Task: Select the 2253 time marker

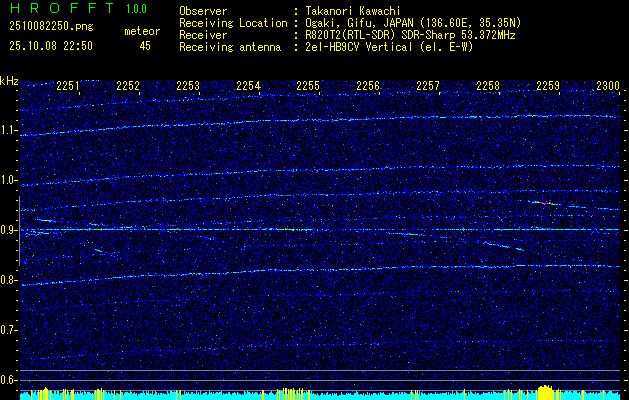Action: (x=188, y=86)
